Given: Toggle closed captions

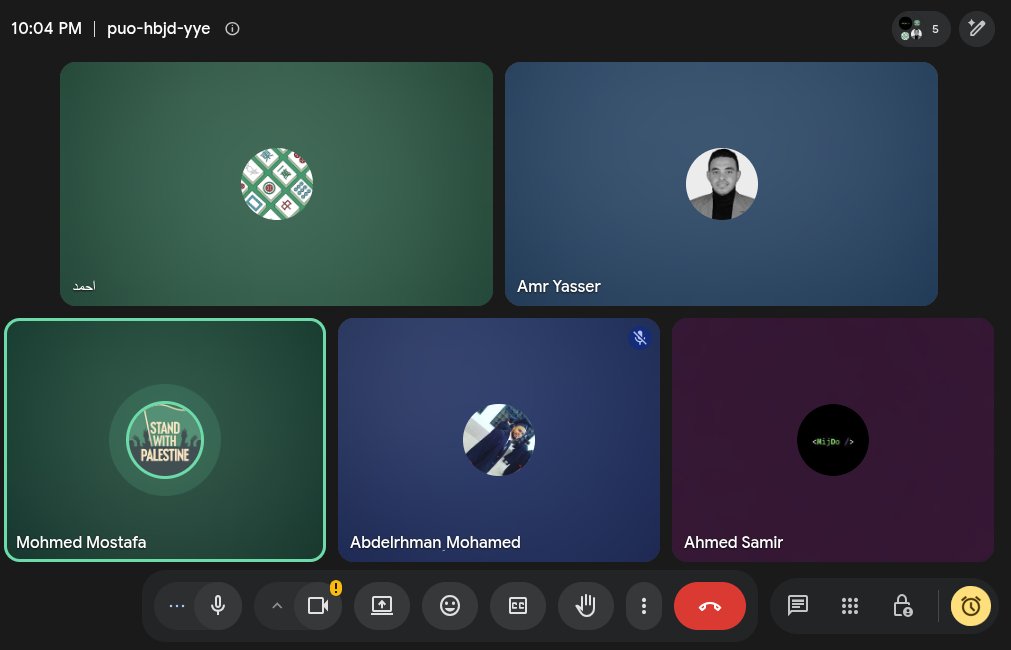Looking at the screenshot, I should point(518,606).
